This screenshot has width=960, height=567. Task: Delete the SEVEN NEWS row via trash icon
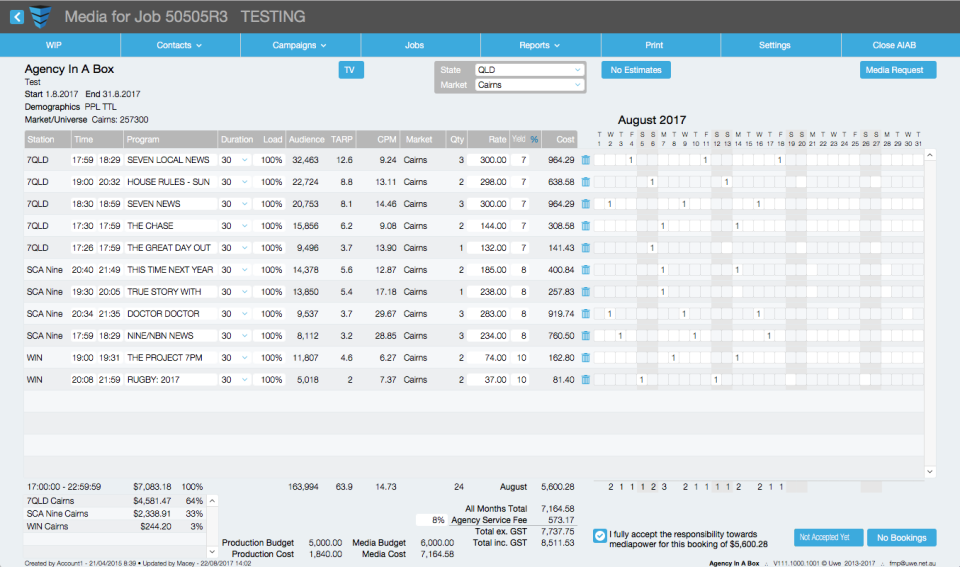click(x=585, y=204)
